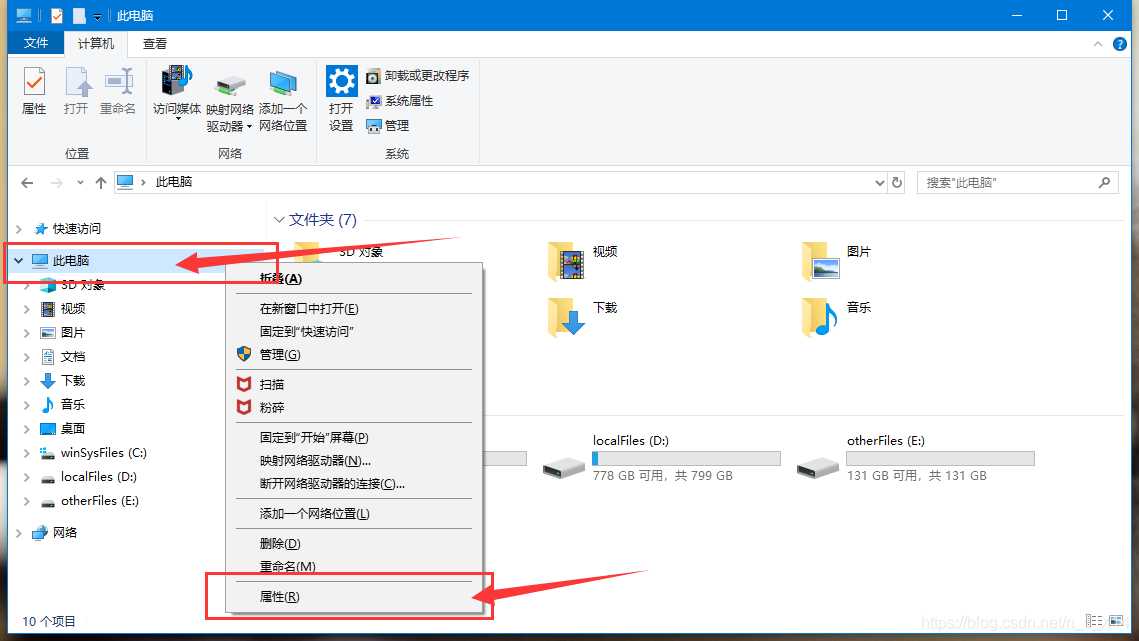Switch to details view icon in status bar
Viewport: 1139px width, 641px height.
click(1093, 621)
